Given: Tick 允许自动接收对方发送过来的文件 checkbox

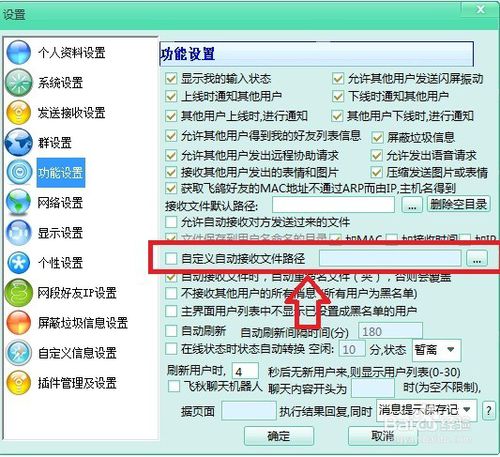Looking at the screenshot, I should [x=171, y=222].
